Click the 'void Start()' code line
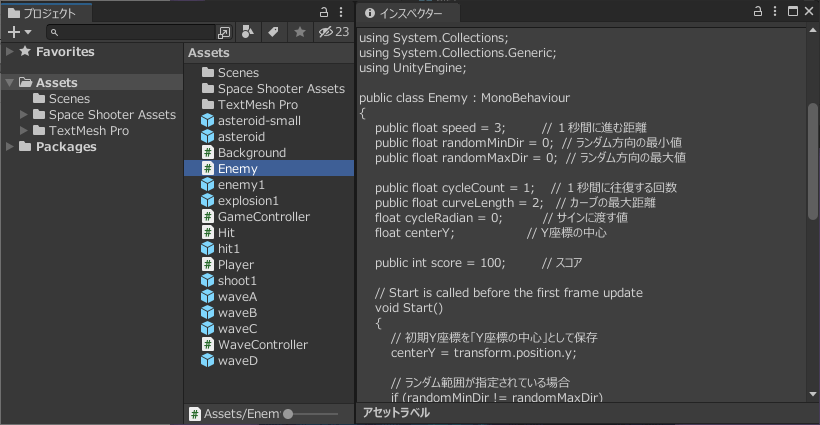This screenshot has width=820, height=425. point(409,307)
